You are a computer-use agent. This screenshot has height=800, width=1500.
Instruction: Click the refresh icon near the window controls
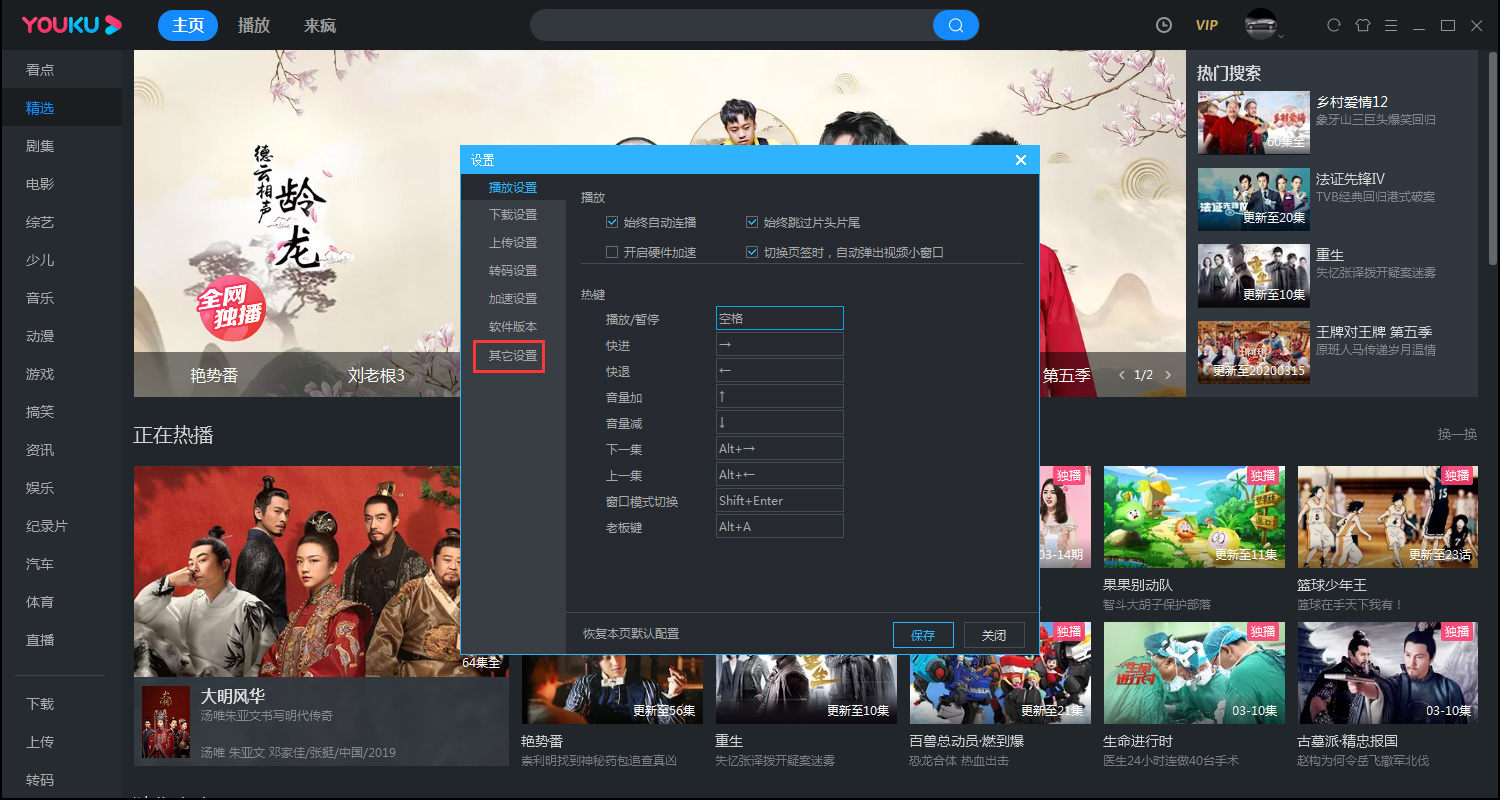(x=1333, y=24)
